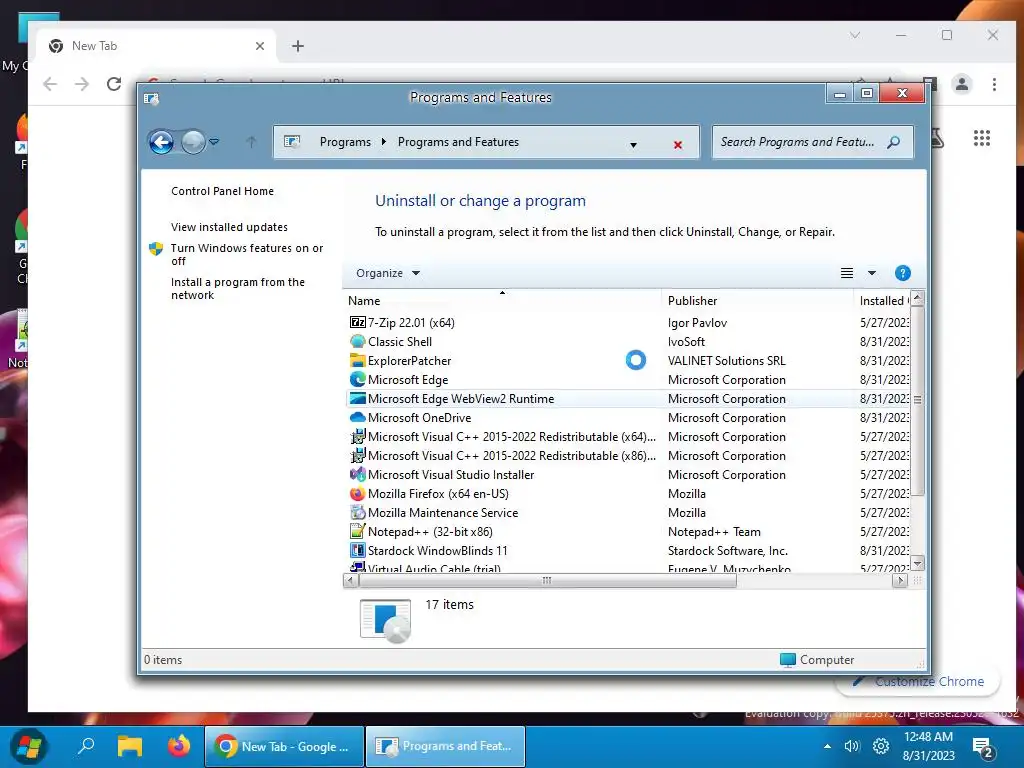Click vertical scrollbar down arrow
The image size is (1024, 768).
918,563
